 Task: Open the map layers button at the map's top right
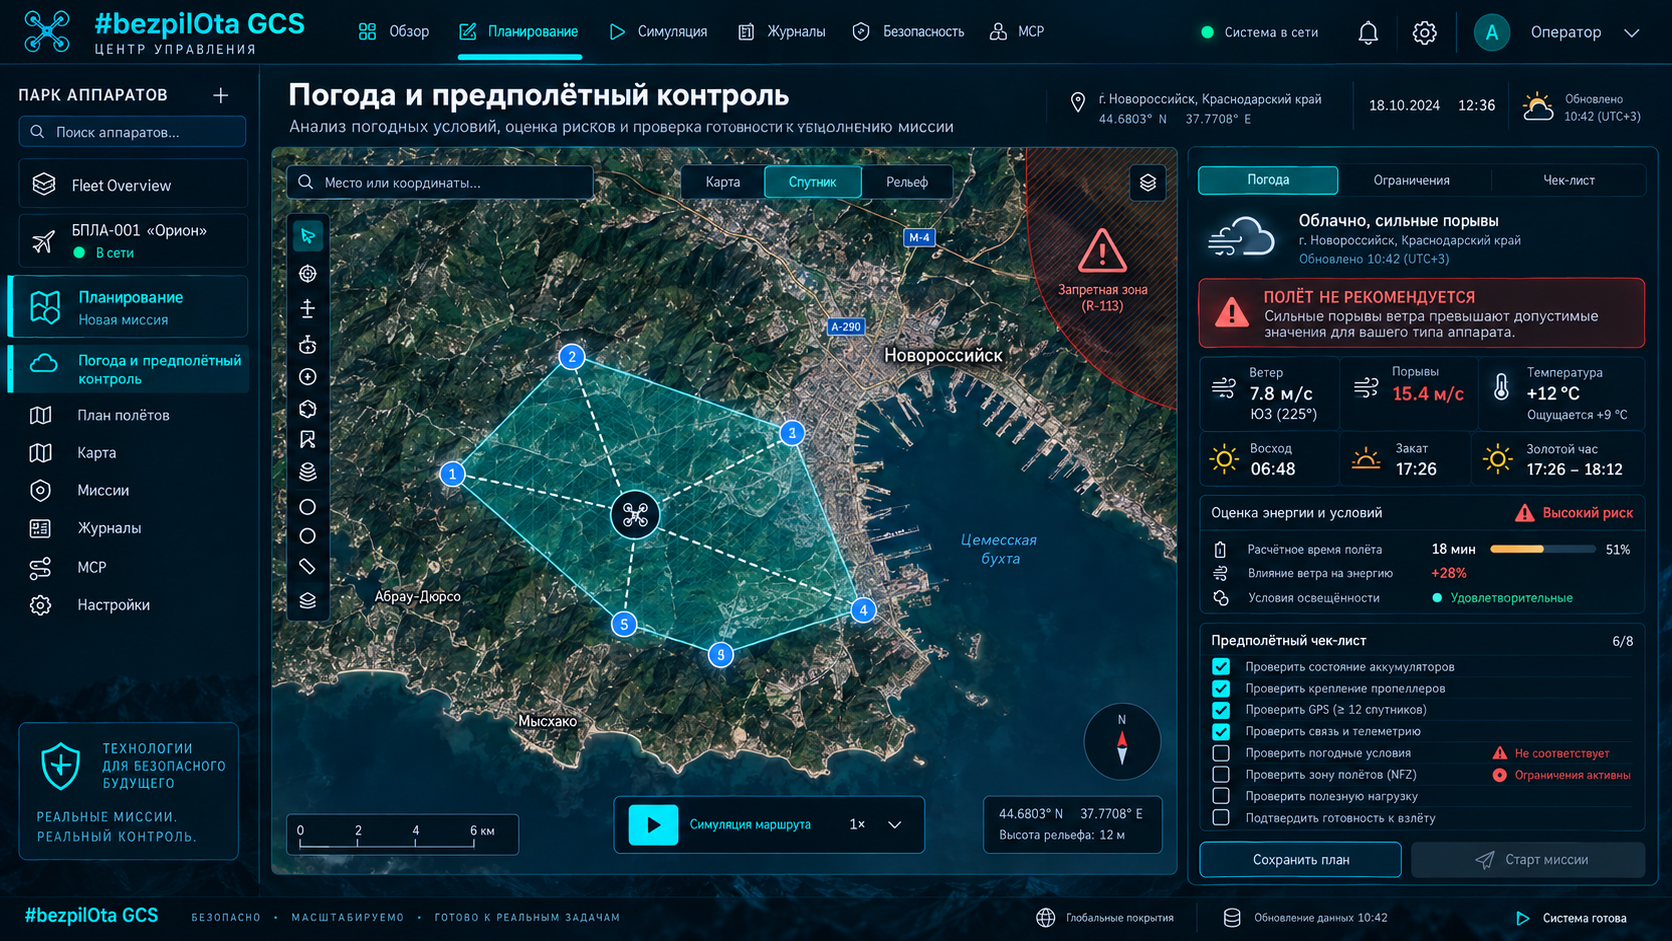[1147, 183]
